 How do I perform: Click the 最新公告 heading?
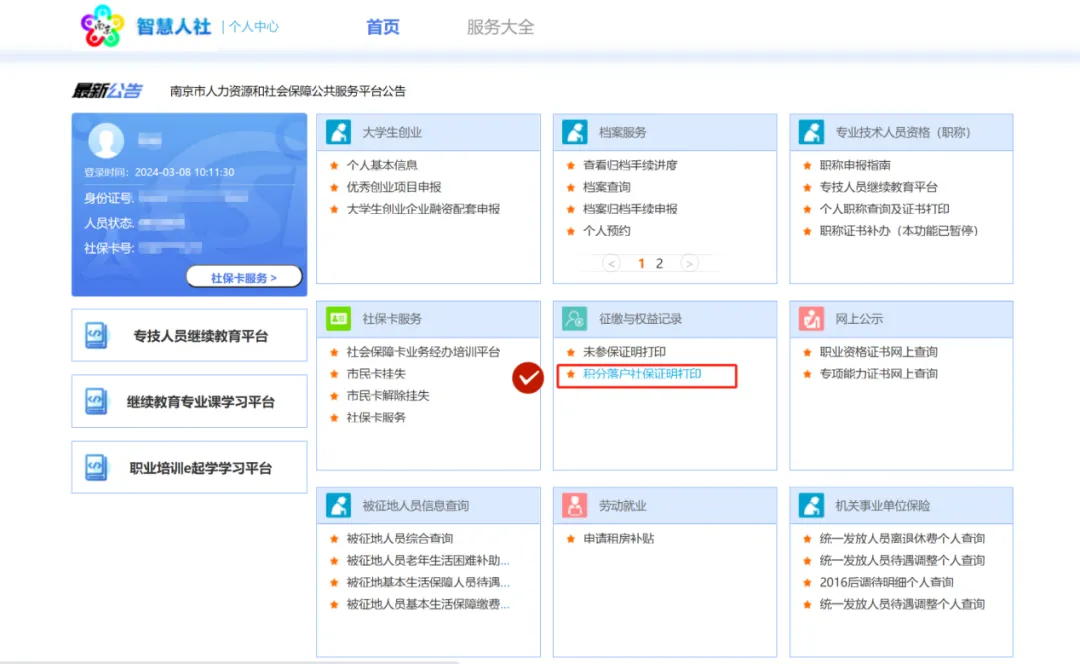pyautogui.click(x=107, y=90)
